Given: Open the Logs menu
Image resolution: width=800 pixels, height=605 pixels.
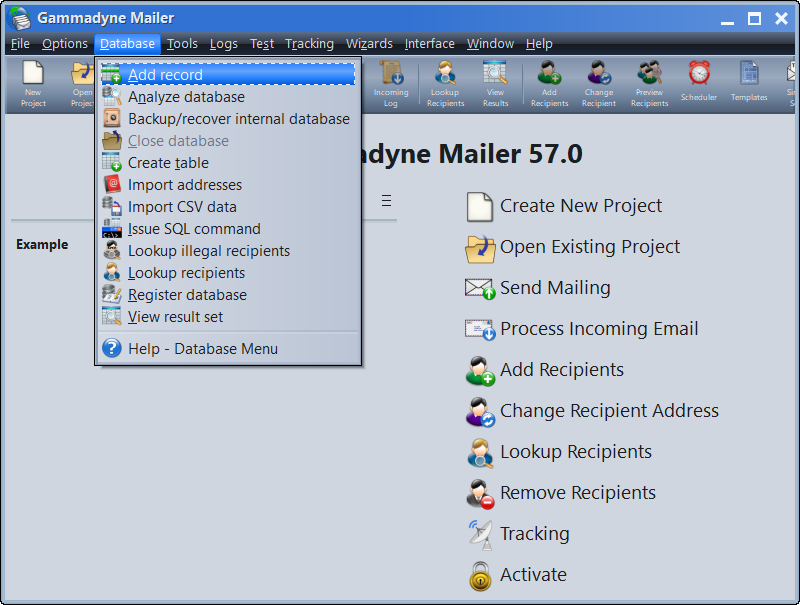Looking at the screenshot, I should coord(223,44).
